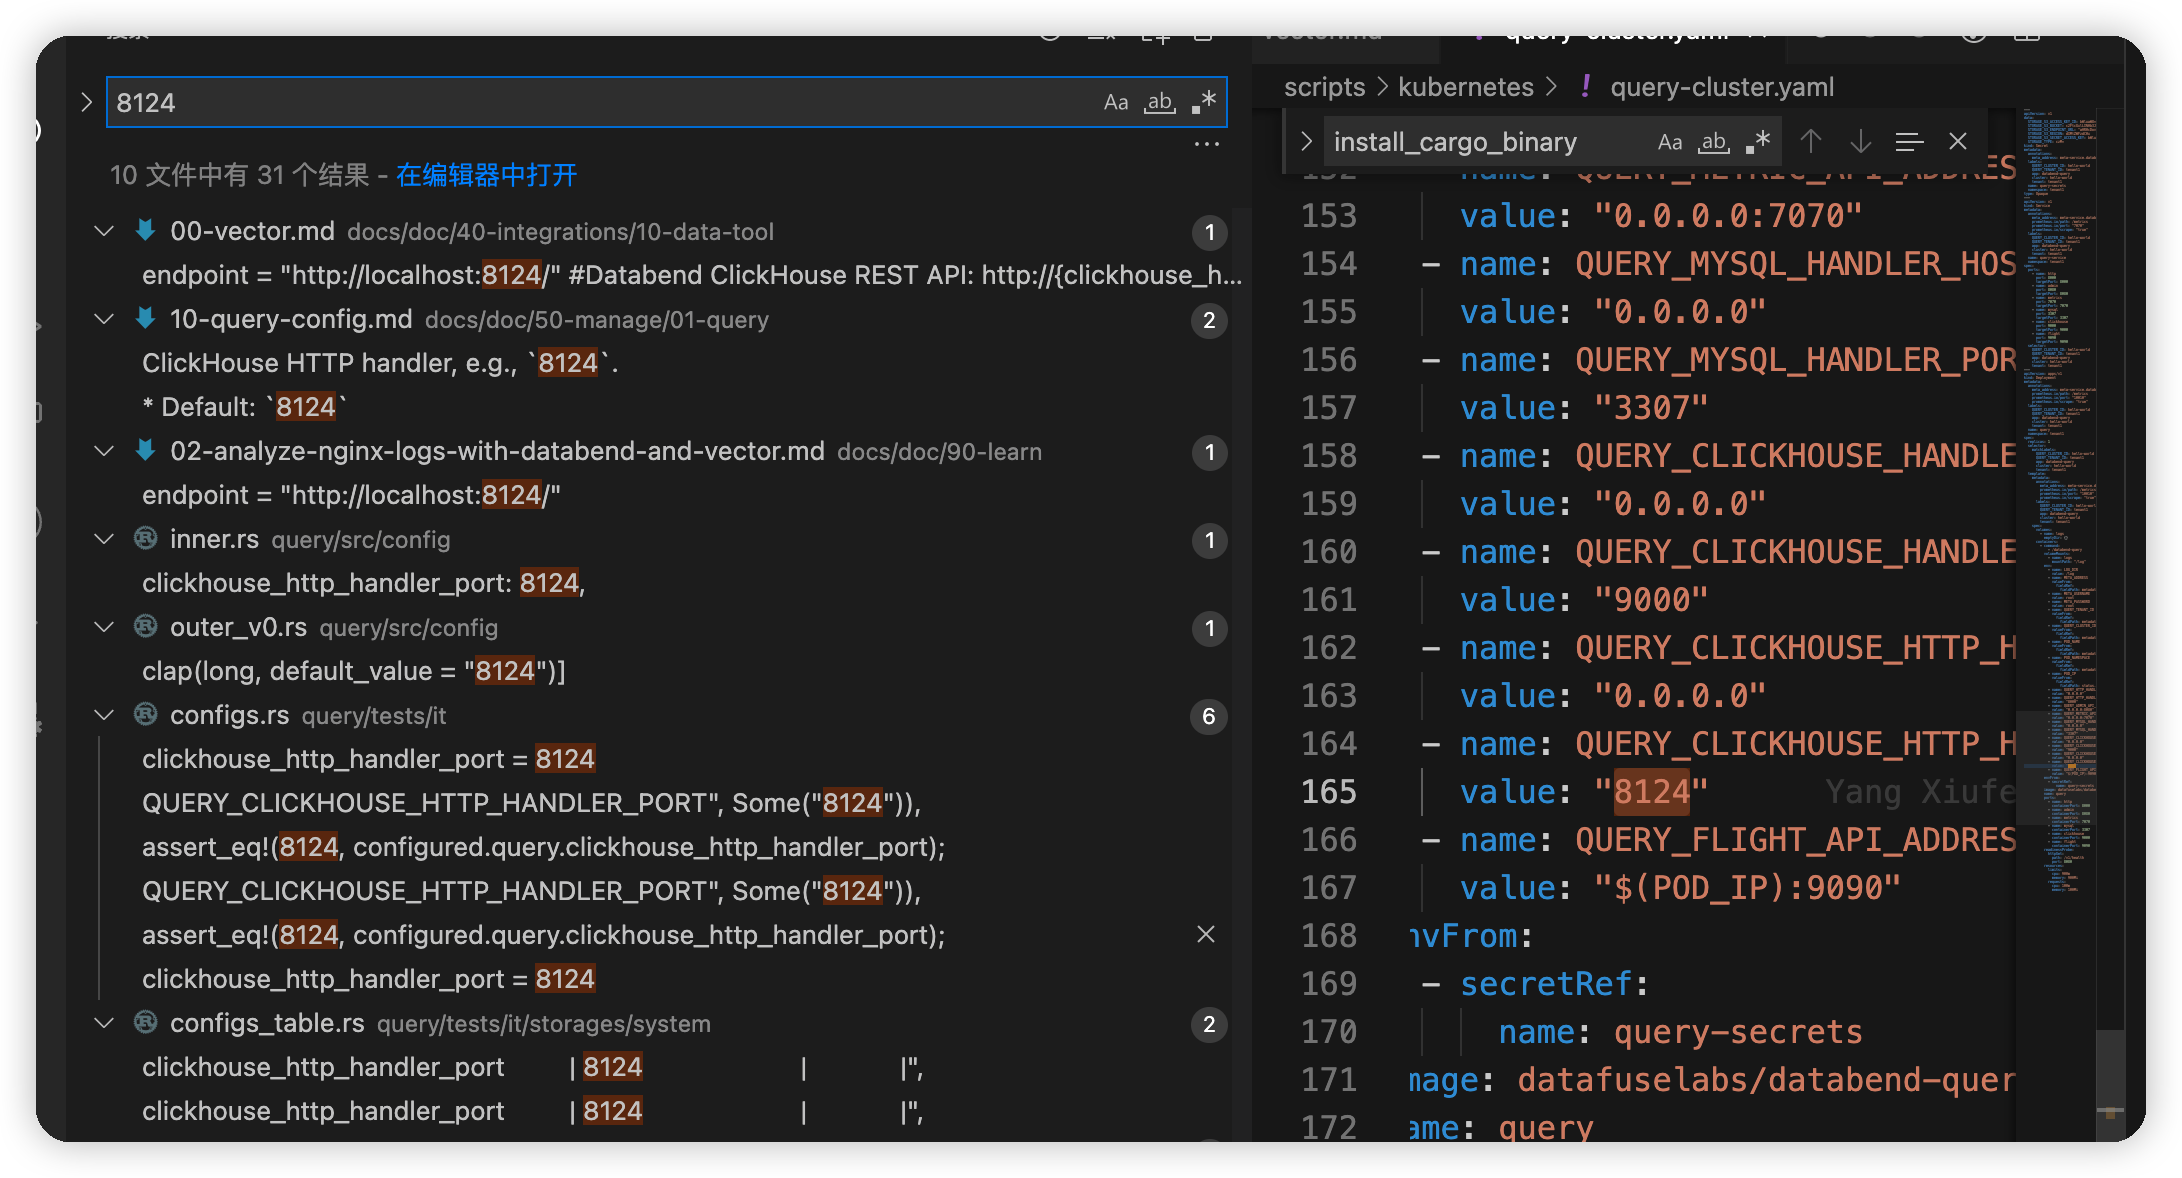Collapse configs_table.rs search results

104,1023
